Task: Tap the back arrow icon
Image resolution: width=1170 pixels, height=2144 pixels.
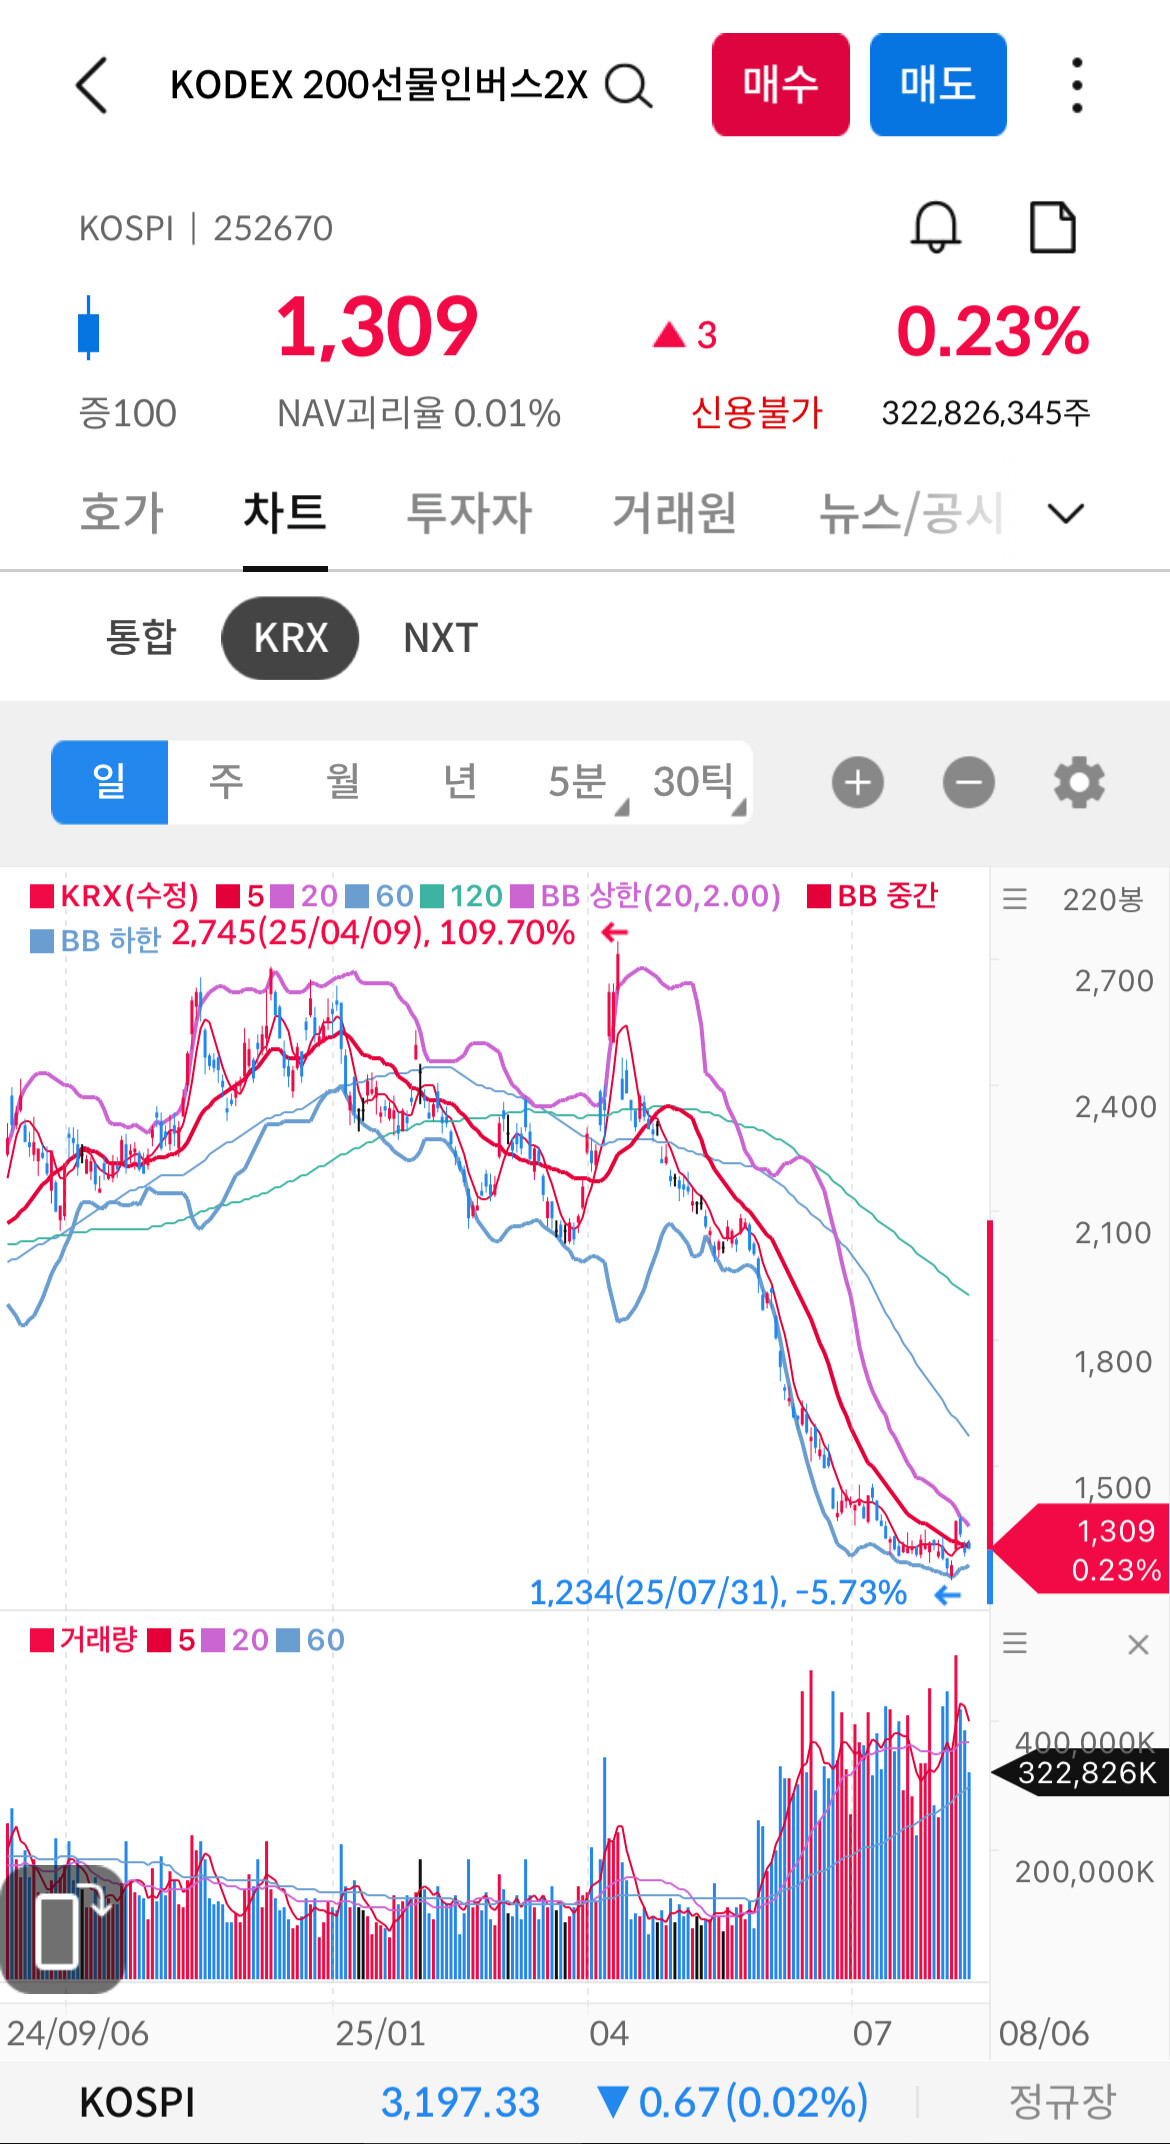Action: pos(91,85)
